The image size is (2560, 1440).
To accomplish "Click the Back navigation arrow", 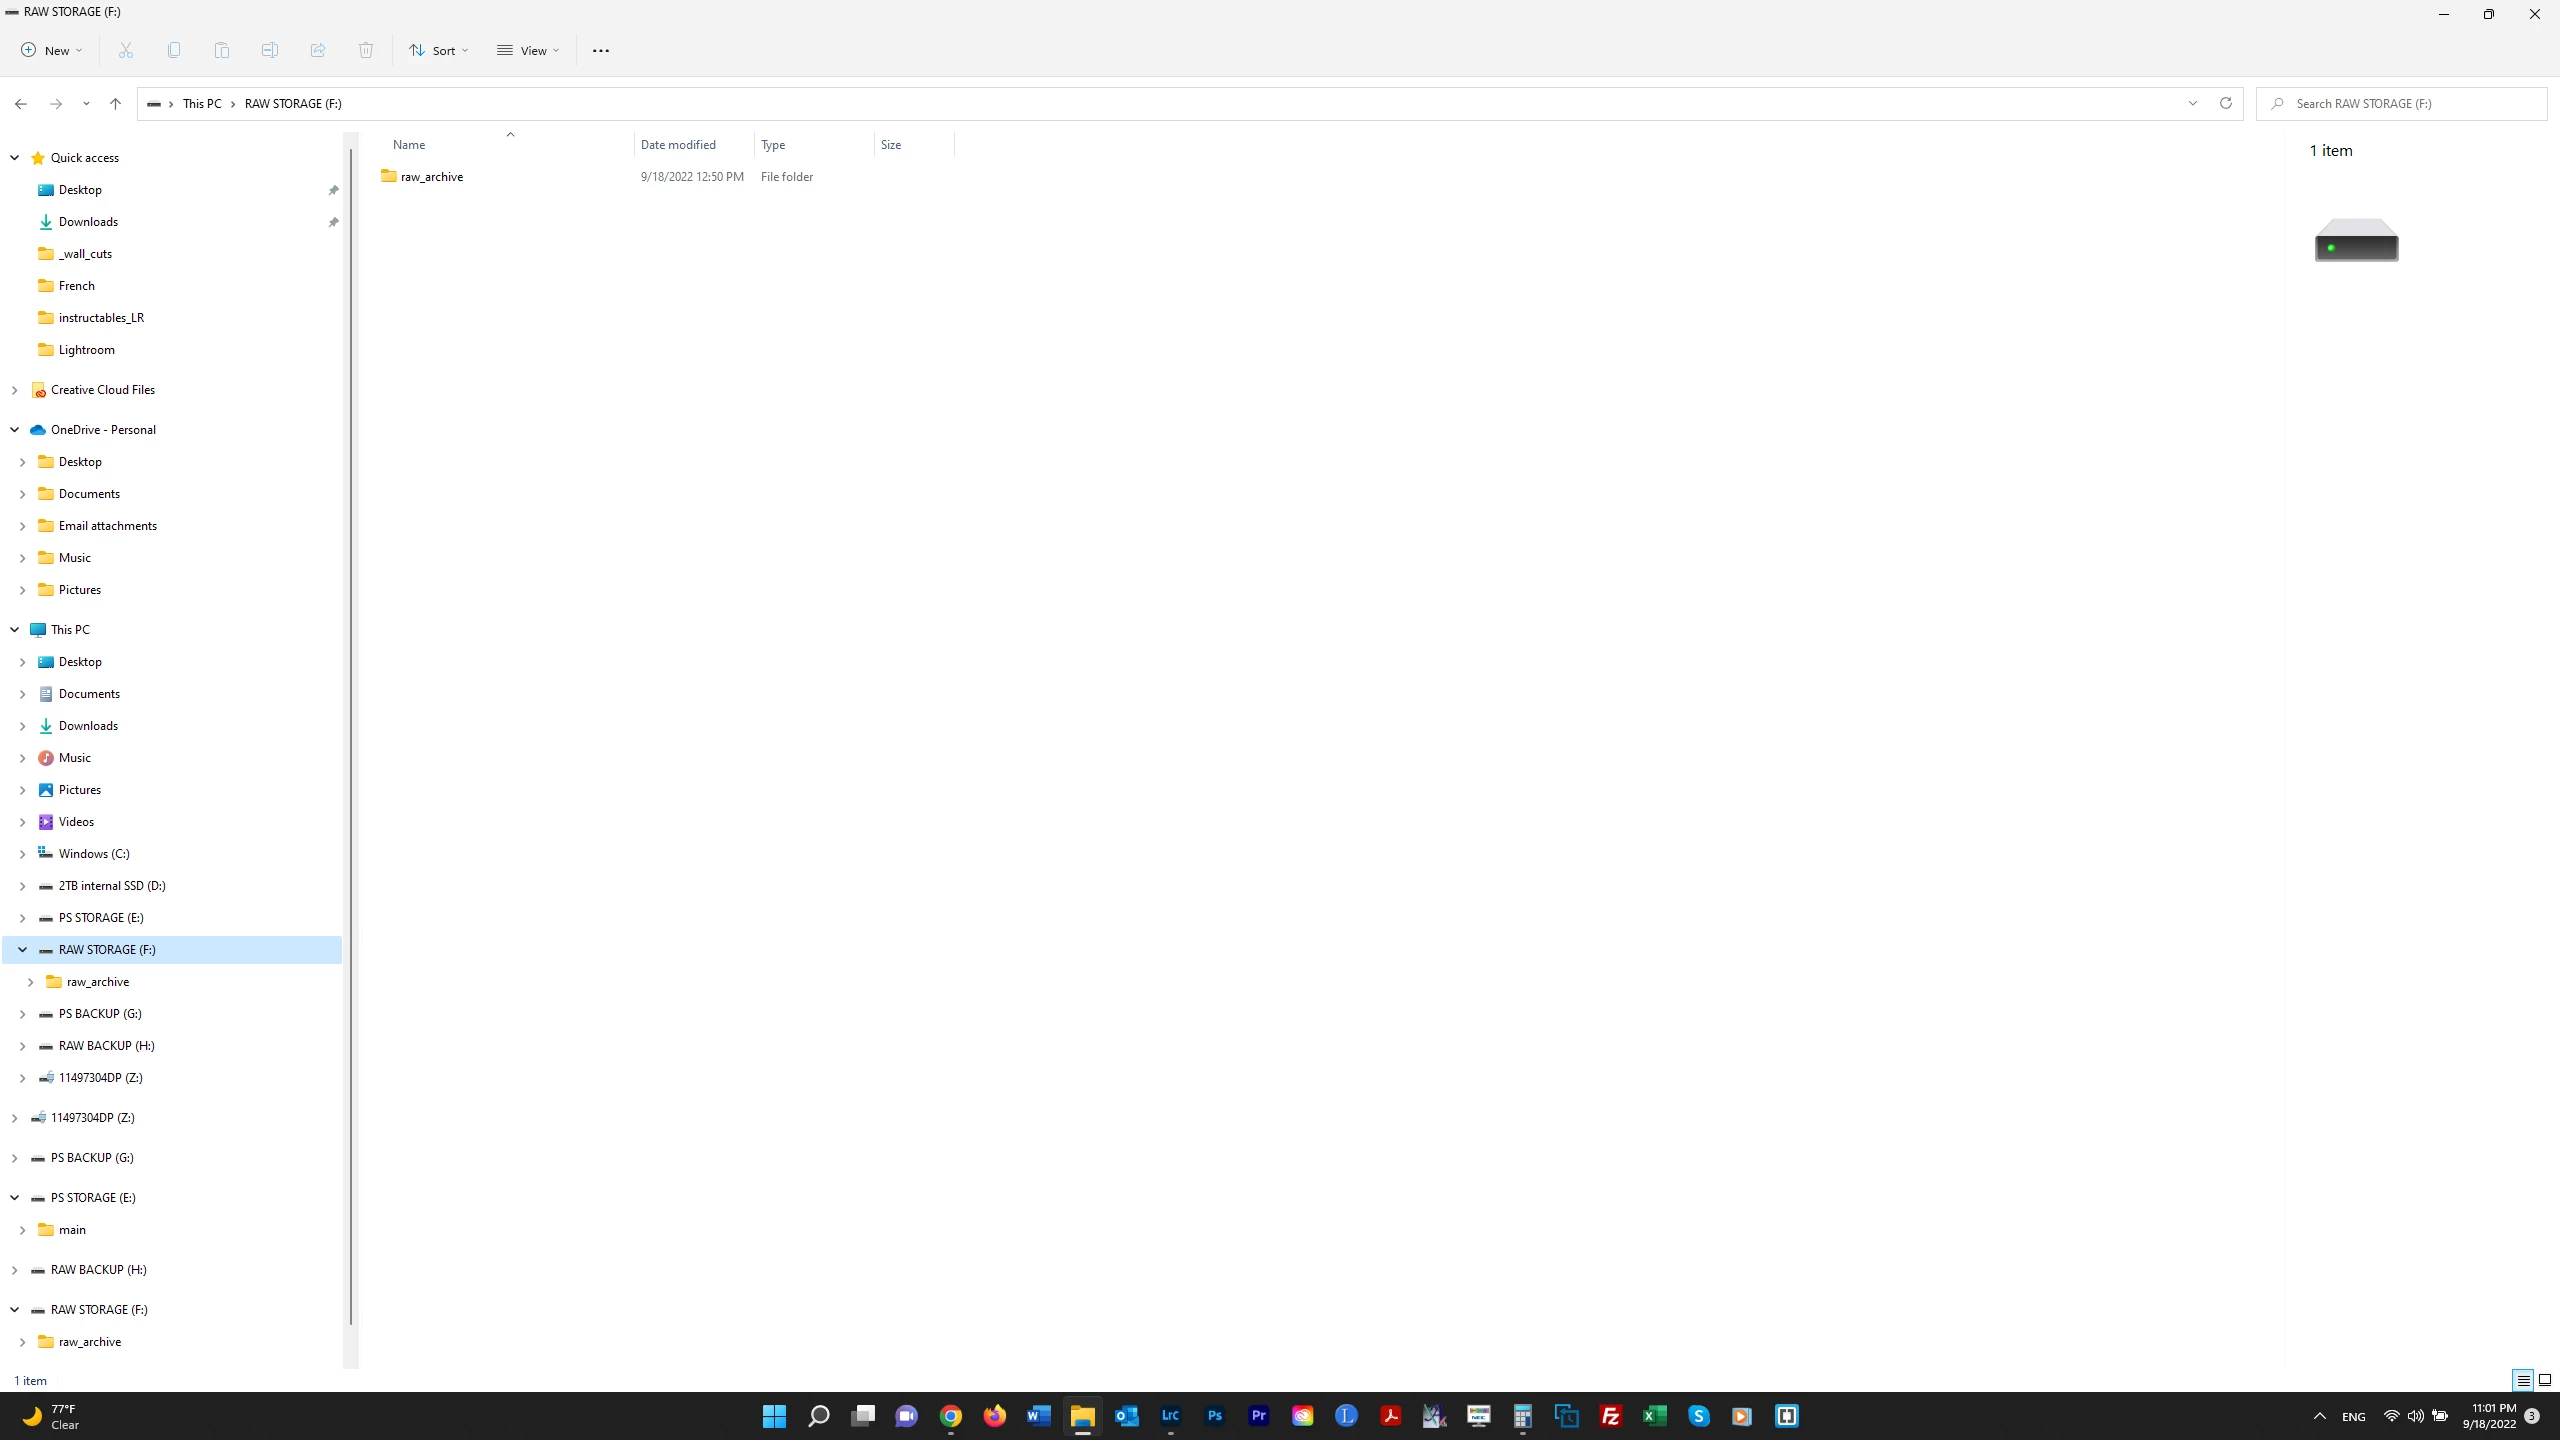I will pos(21,103).
